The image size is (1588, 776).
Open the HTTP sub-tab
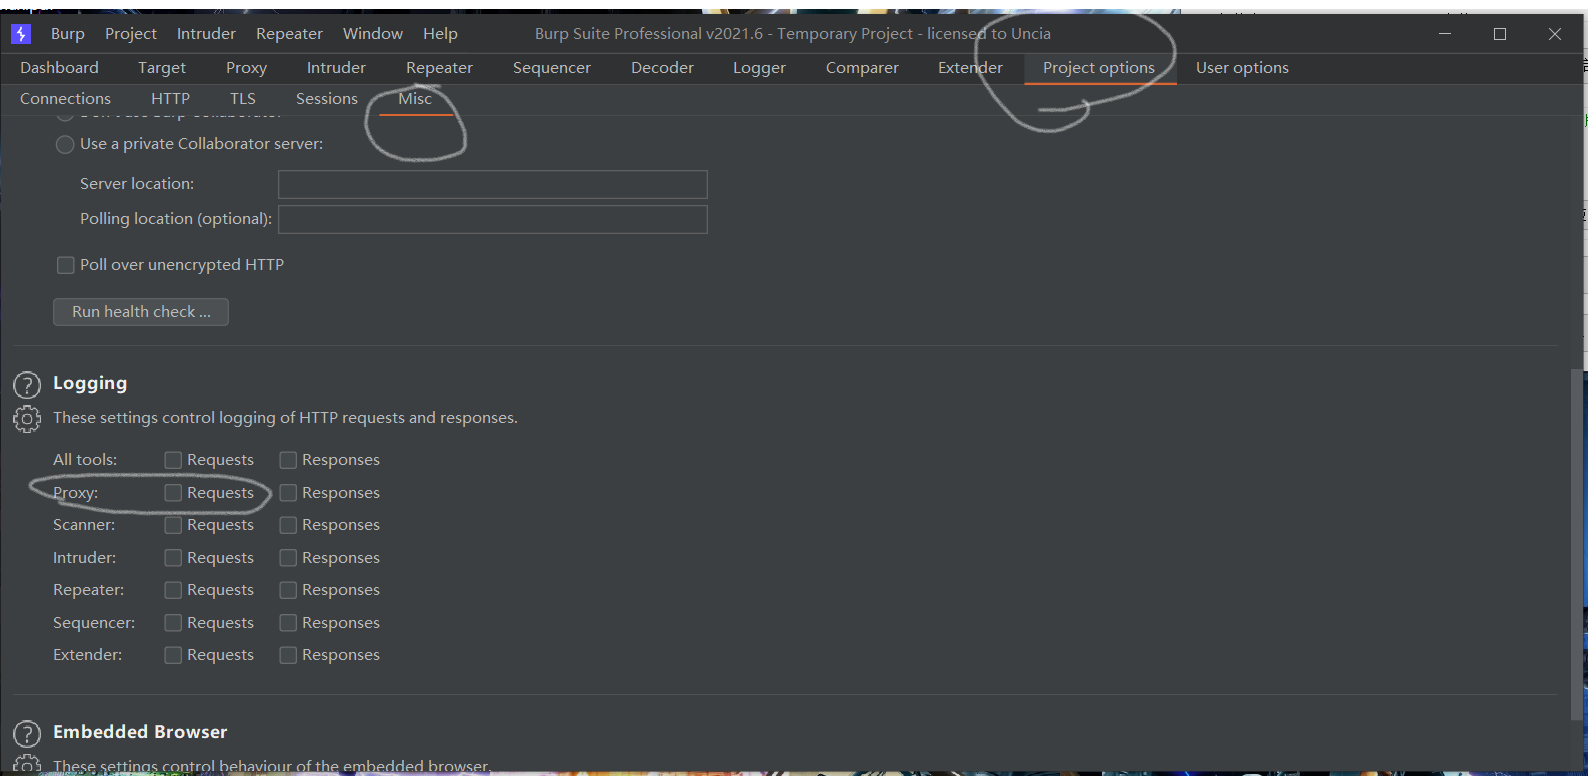coord(170,99)
